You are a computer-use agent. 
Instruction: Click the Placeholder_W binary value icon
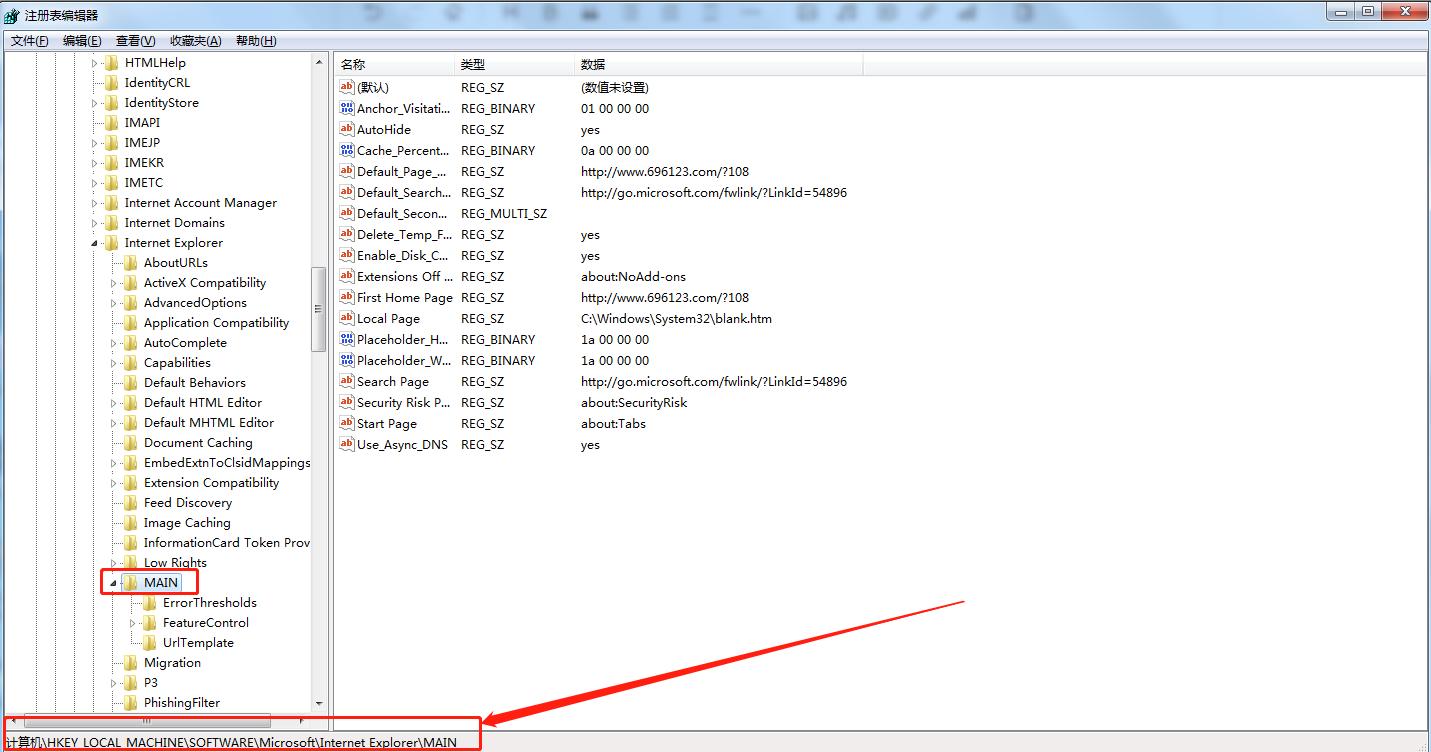347,360
